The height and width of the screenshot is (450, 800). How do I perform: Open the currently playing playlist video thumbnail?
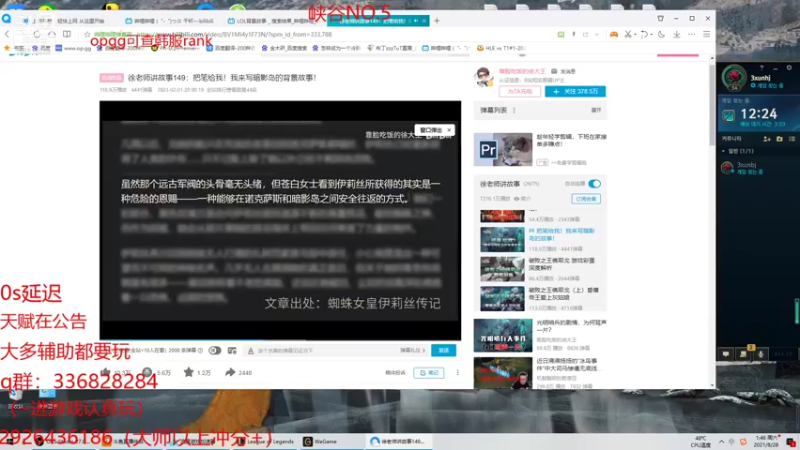[502, 240]
